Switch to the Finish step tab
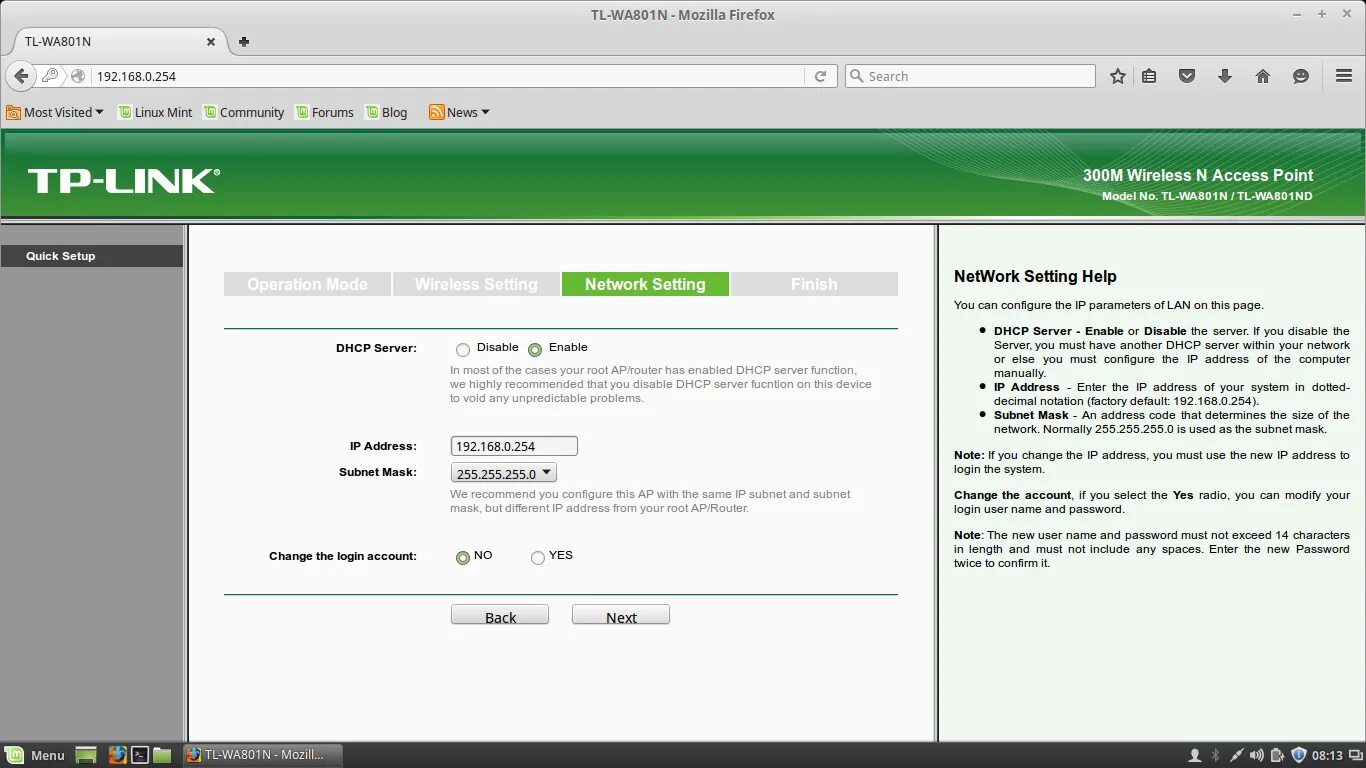The image size is (1366, 768). click(814, 284)
